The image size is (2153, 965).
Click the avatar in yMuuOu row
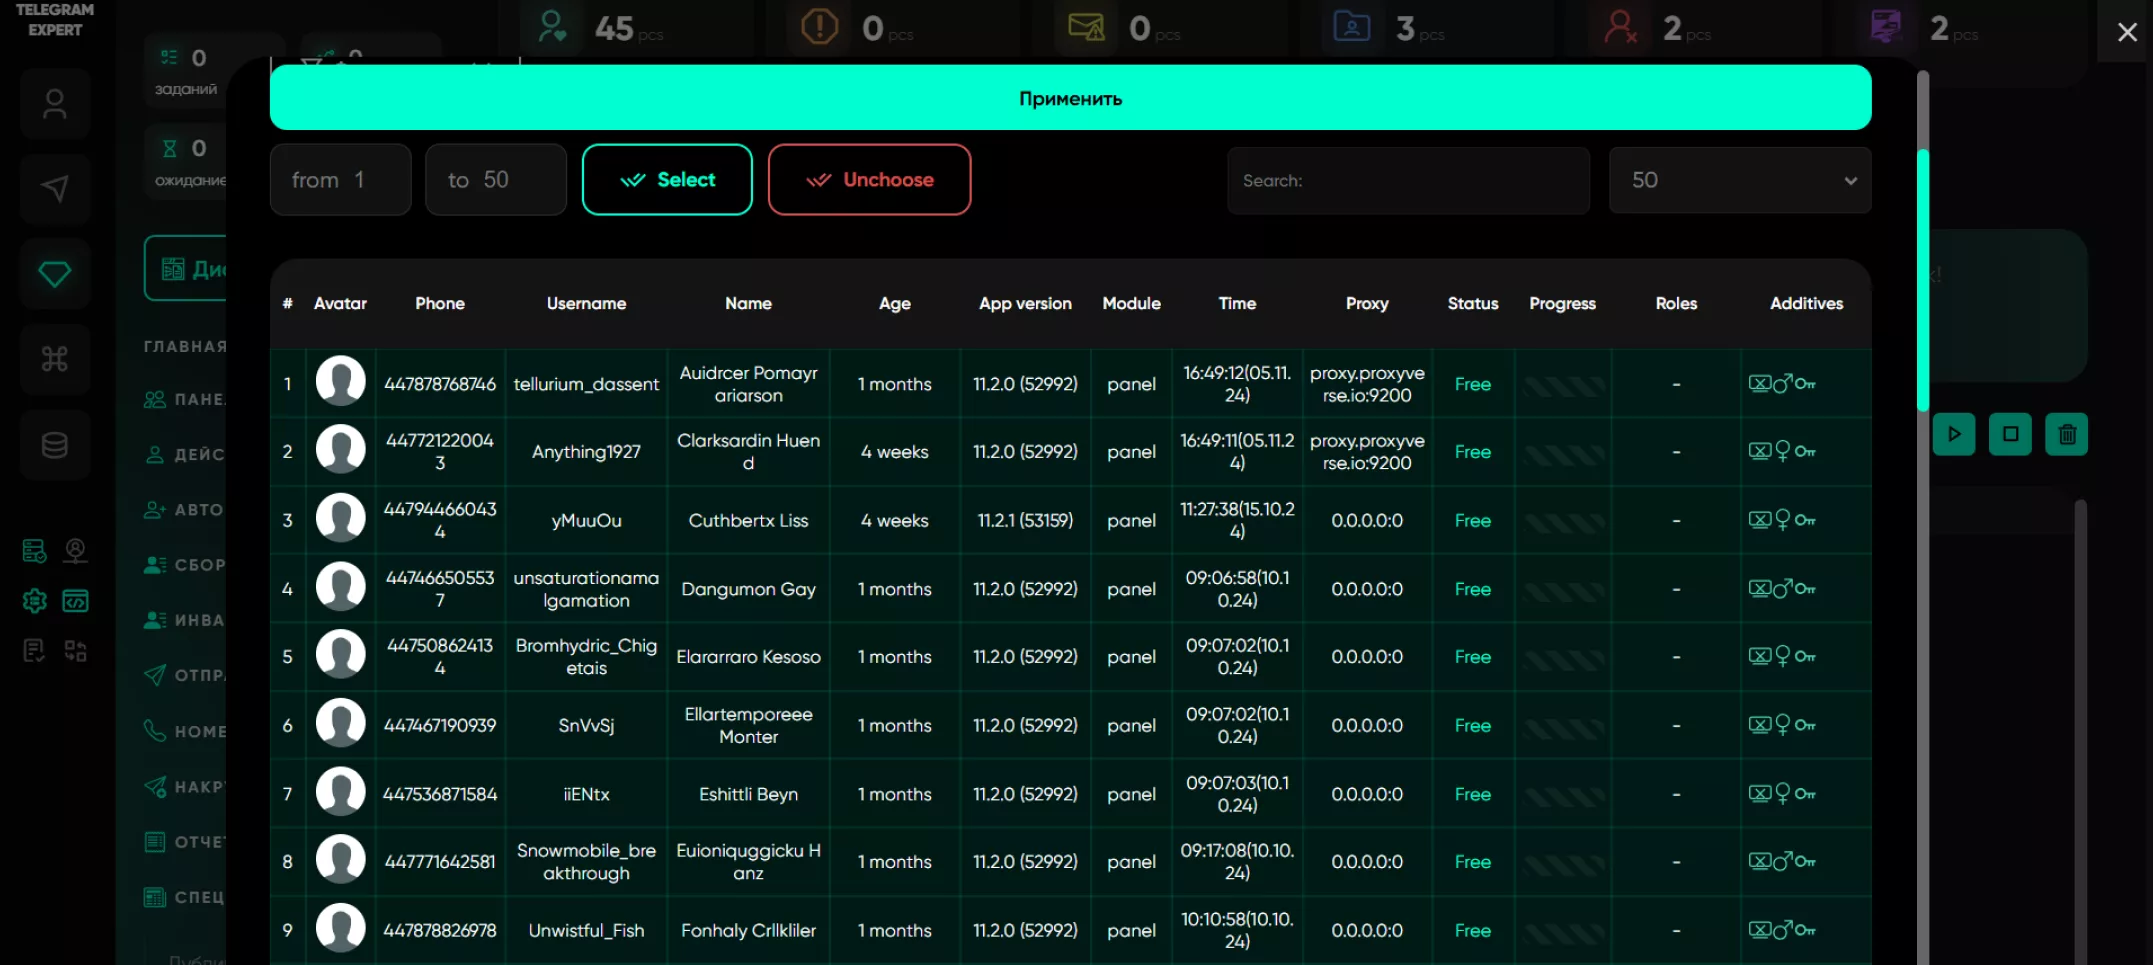(x=341, y=519)
